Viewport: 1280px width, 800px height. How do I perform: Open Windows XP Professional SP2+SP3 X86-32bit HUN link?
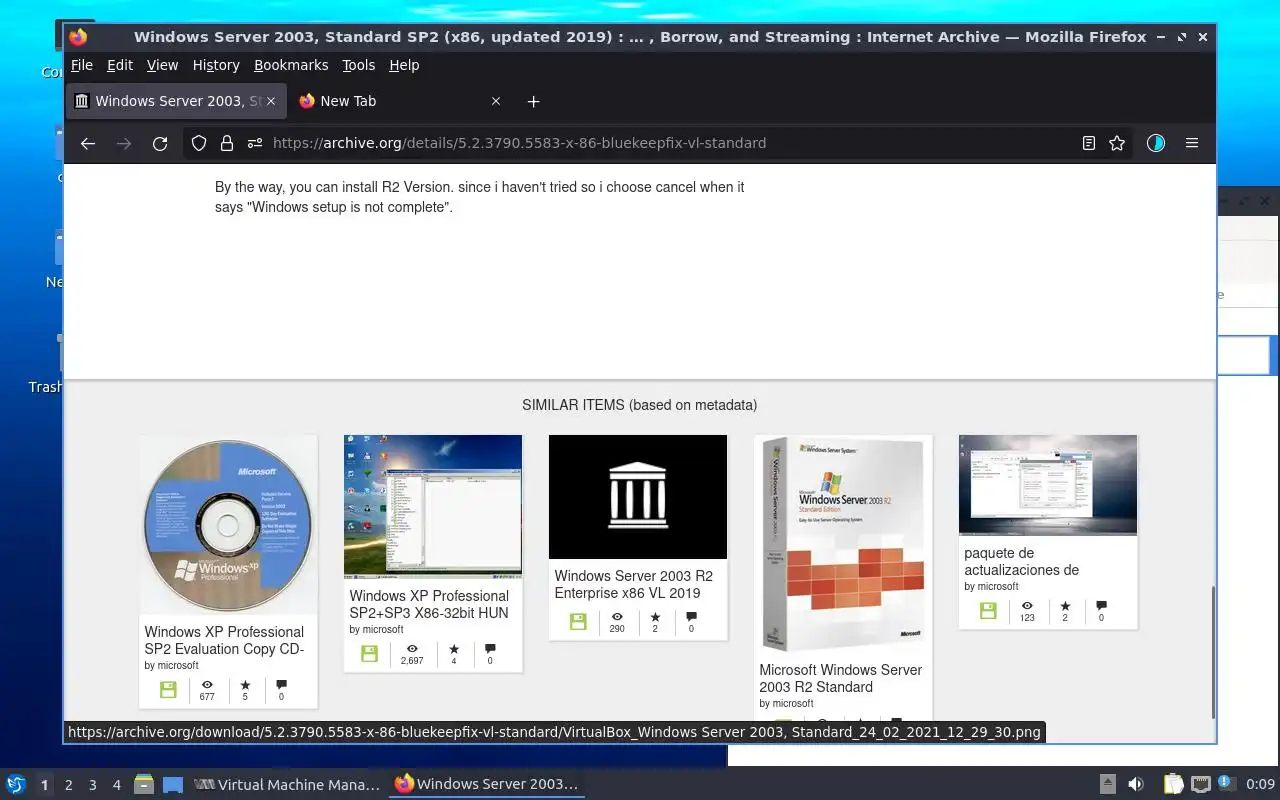click(x=429, y=604)
